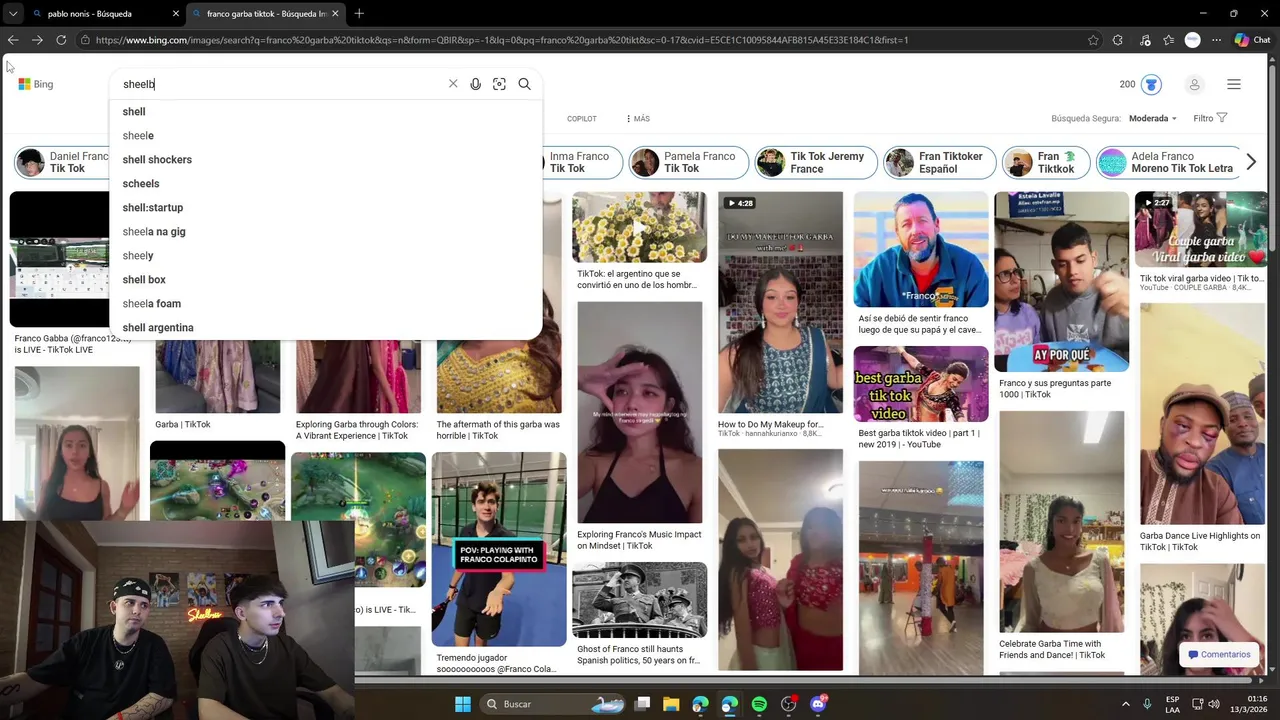Click the Pamela Franco Tik Tok chip
This screenshot has height=720, width=1280.
click(x=688, y=162)
